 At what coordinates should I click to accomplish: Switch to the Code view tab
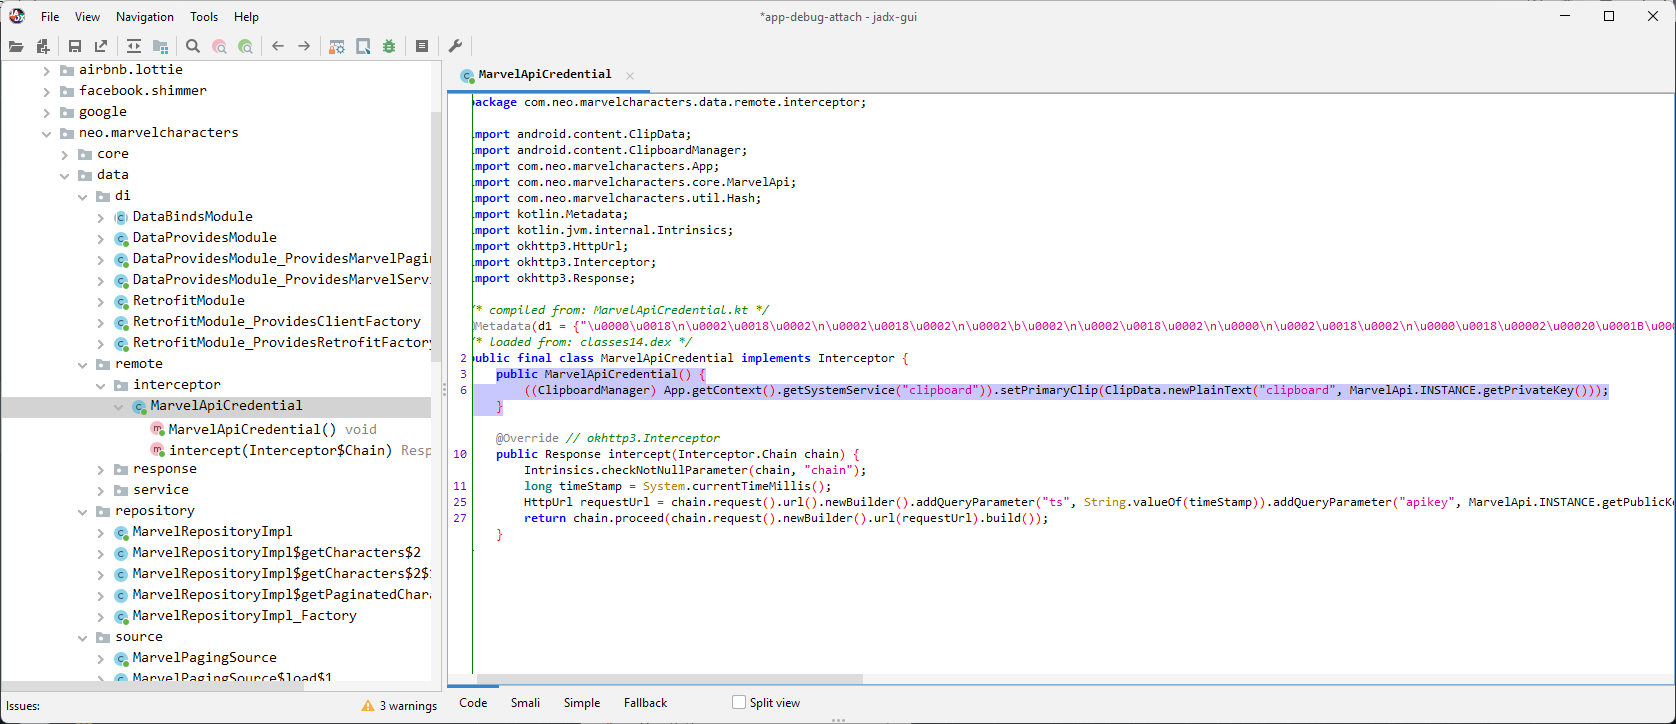(473, 703)
